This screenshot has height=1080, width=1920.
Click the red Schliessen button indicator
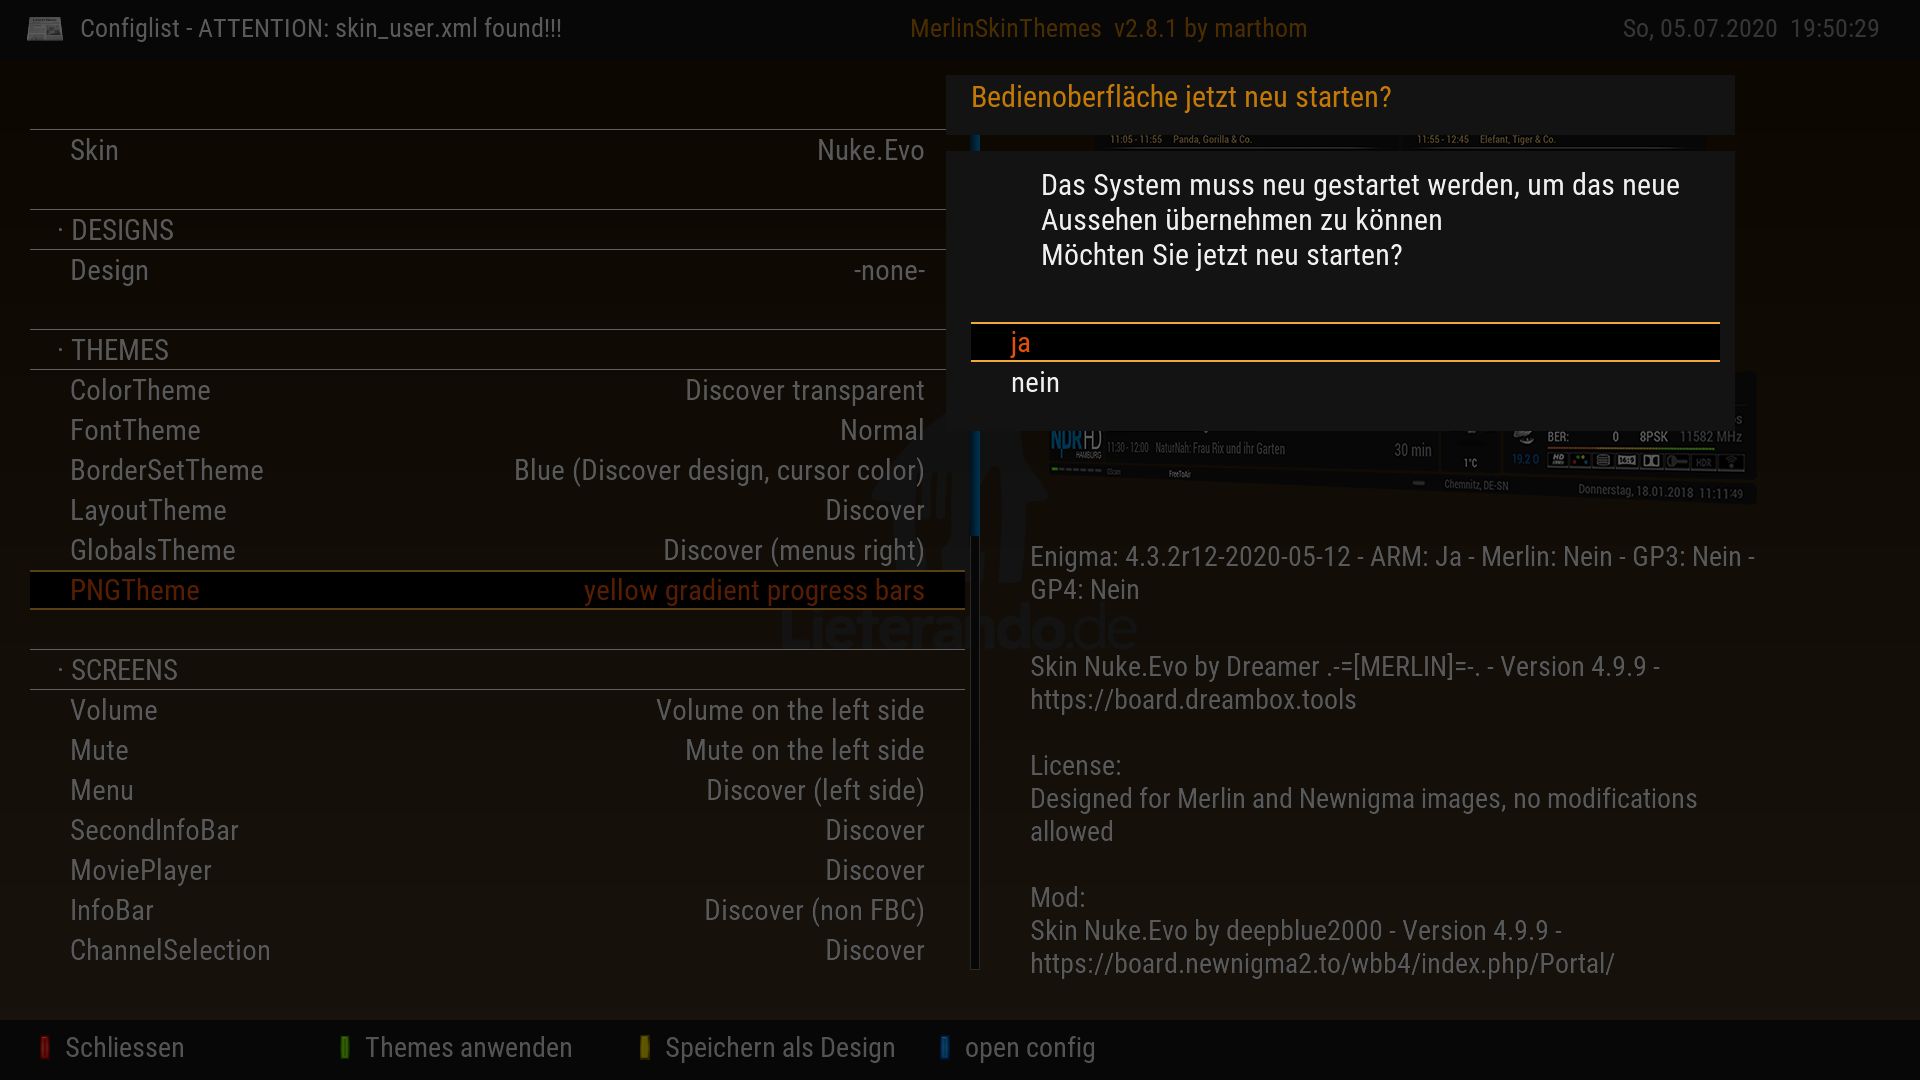tap(44, 1047)
